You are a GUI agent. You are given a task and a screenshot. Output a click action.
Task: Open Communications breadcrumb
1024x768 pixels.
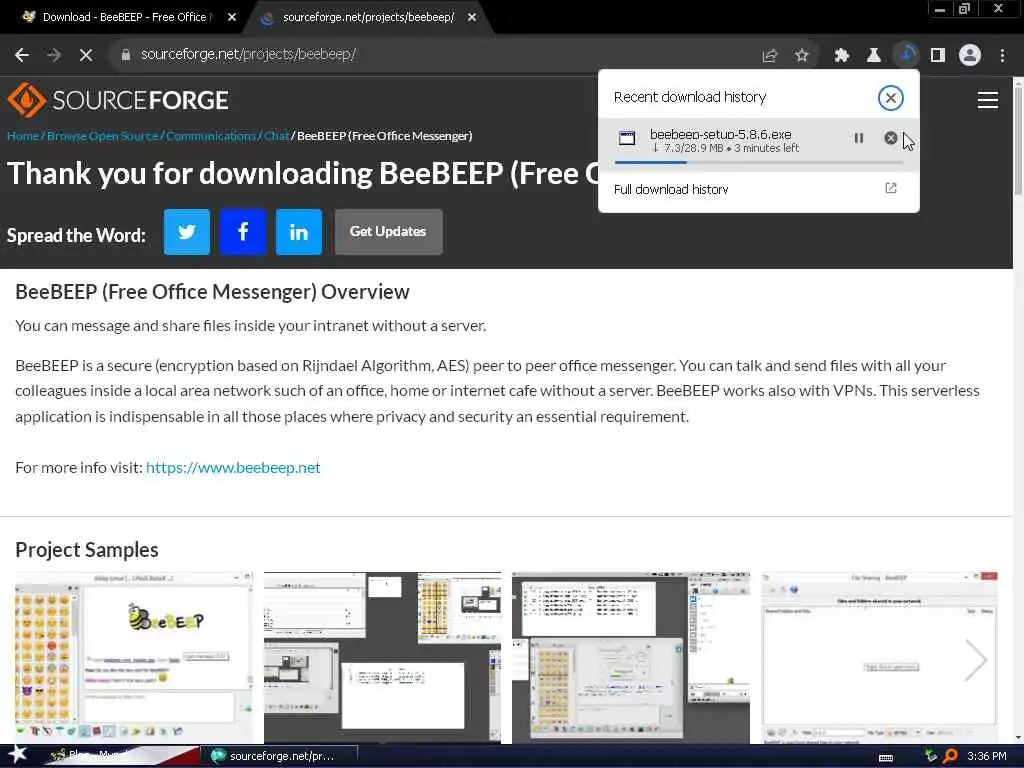(x=210, y=136)
